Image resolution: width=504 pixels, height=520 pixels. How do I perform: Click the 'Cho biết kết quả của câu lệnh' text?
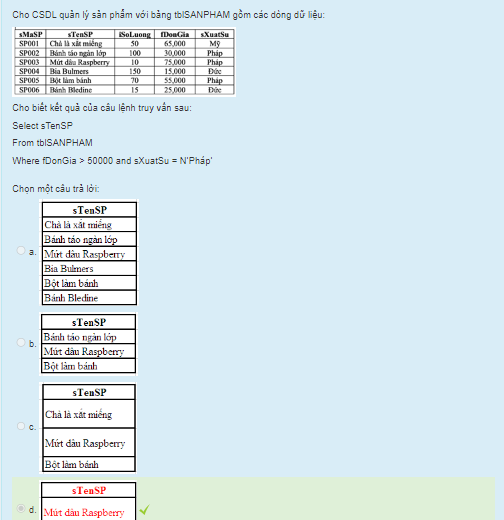pos(102,108)
